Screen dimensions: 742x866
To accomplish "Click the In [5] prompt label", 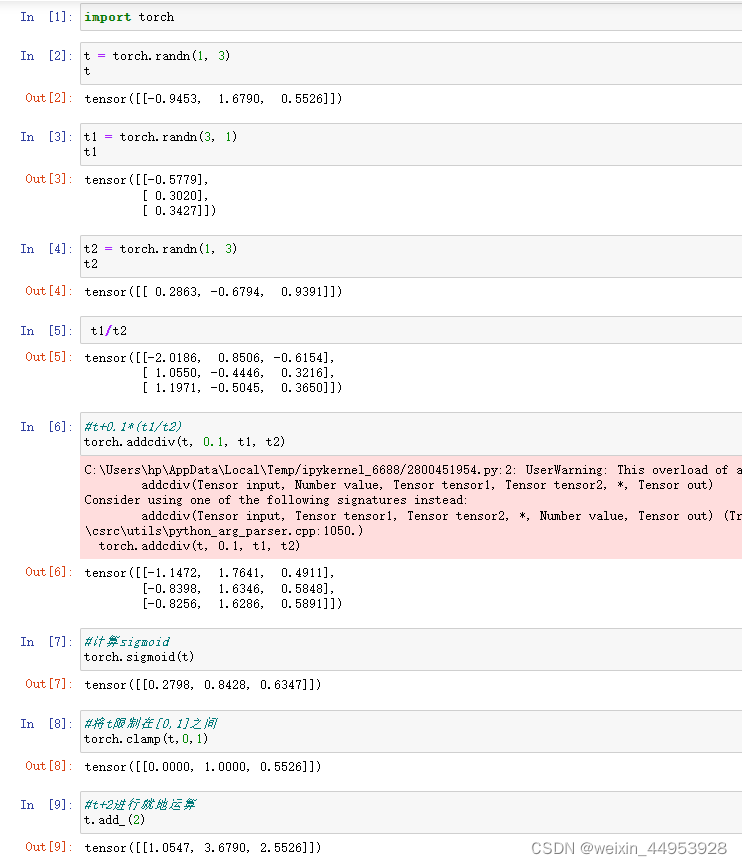I will (x=46, y=331).
